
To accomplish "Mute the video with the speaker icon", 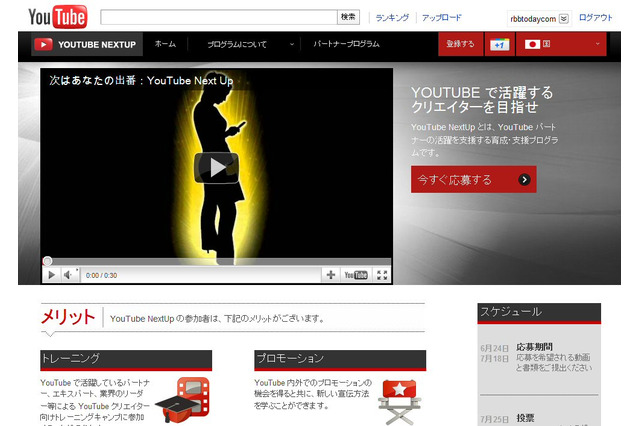I will click(x=69, y=275).
